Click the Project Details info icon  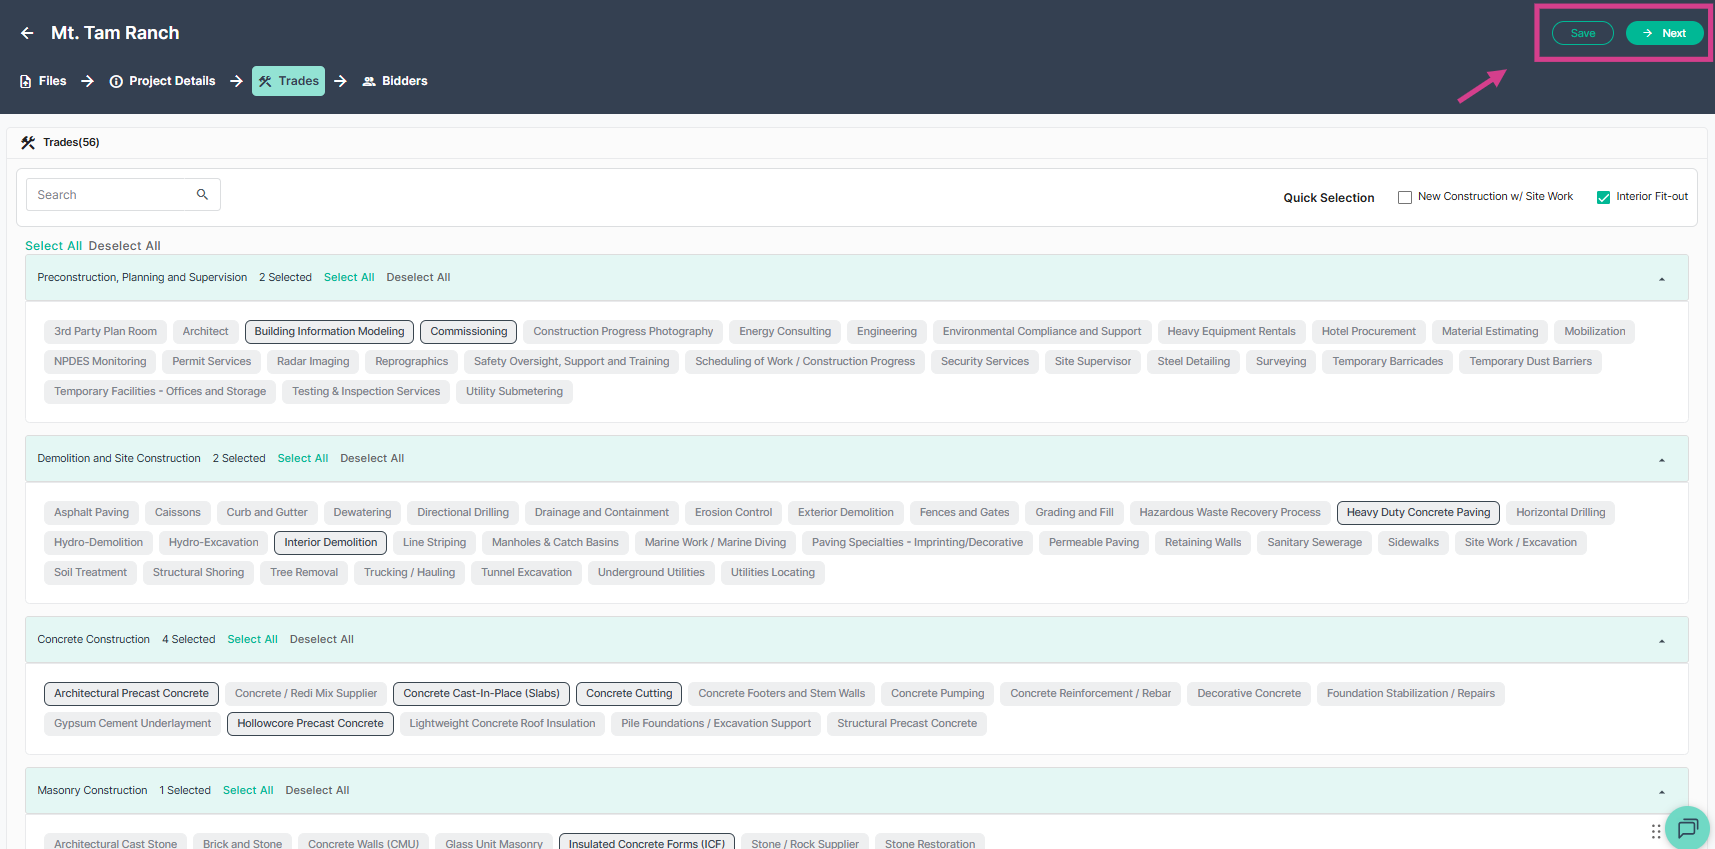116,81
